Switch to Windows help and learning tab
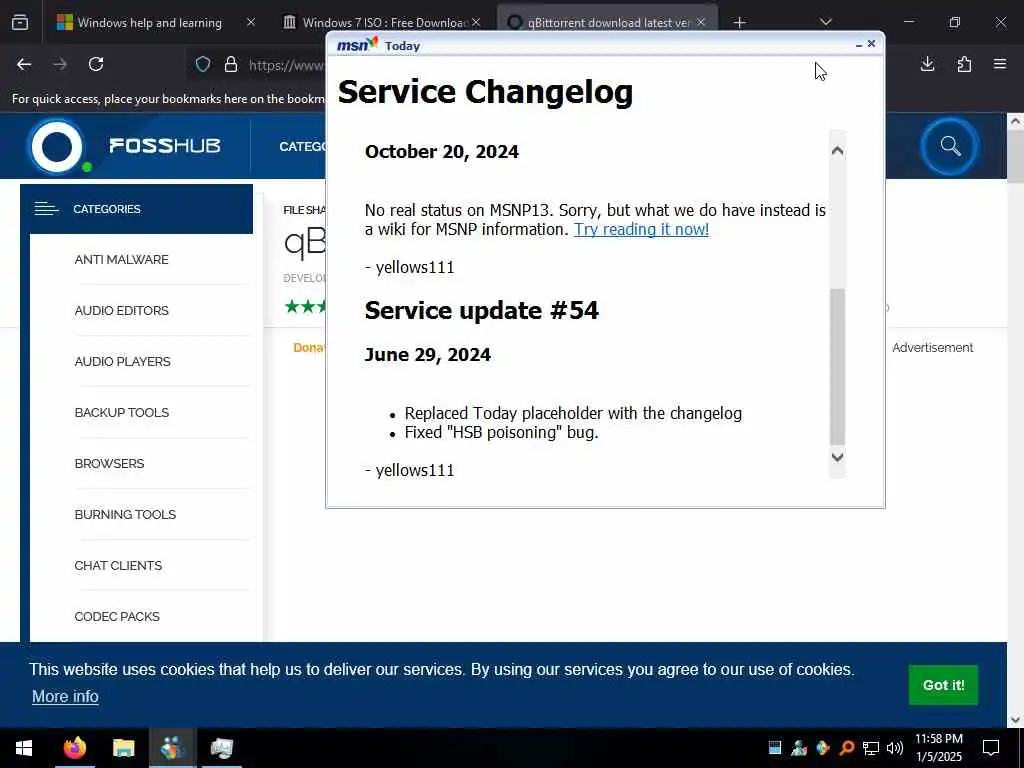Viewport: 1024px width, 768px height. [149, 23]
